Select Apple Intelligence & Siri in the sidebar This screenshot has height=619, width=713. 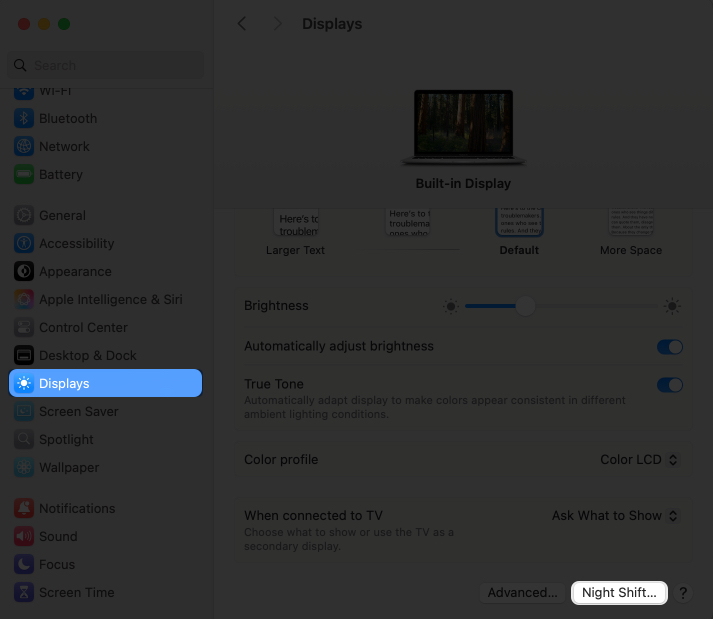click(105, 299)
